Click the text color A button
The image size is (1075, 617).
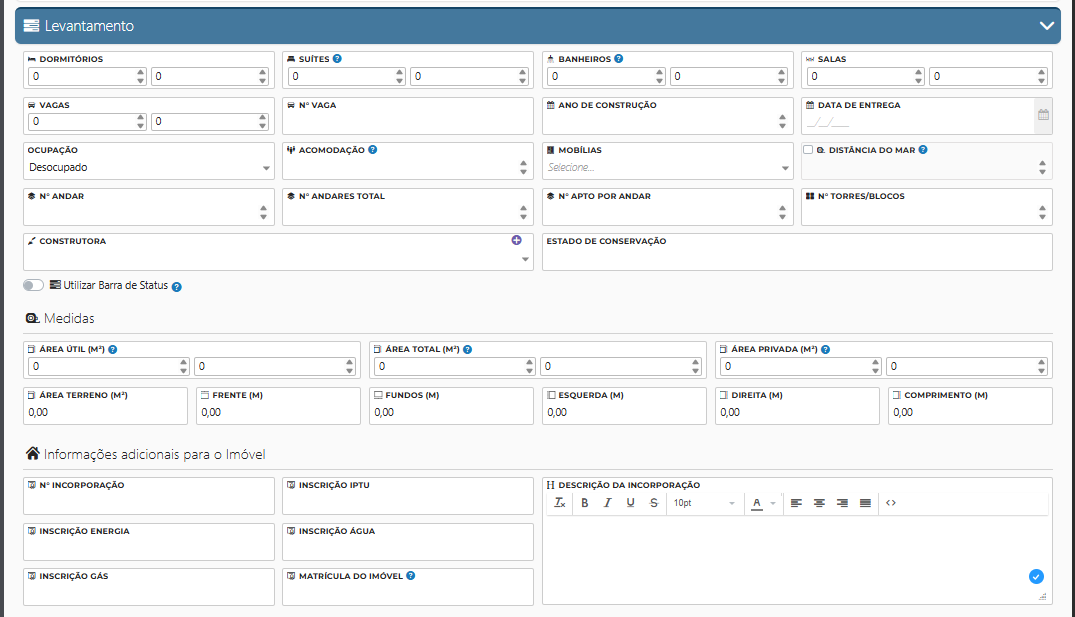[x=758, y=503]
